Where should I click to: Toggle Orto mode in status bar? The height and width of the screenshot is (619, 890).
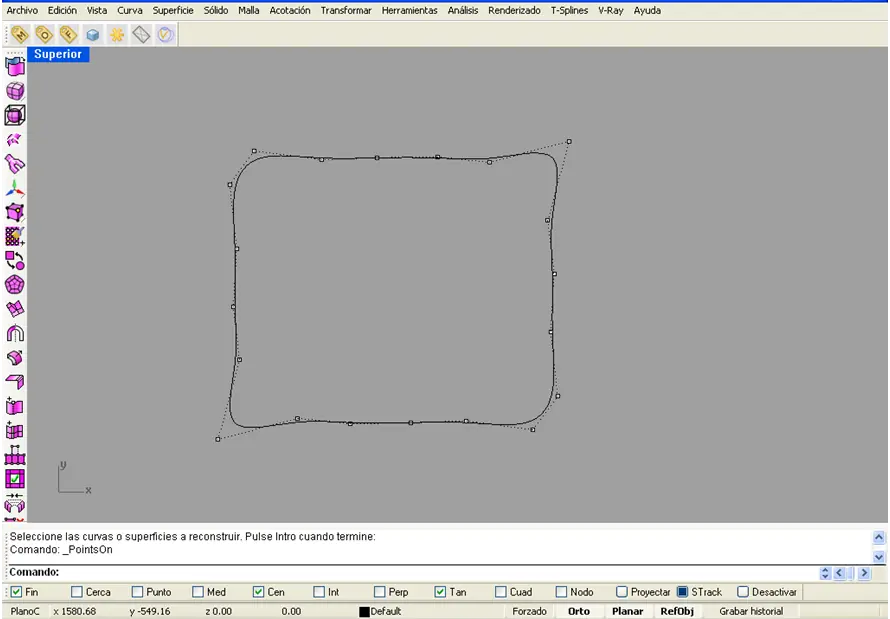click(x=578, y=611)
